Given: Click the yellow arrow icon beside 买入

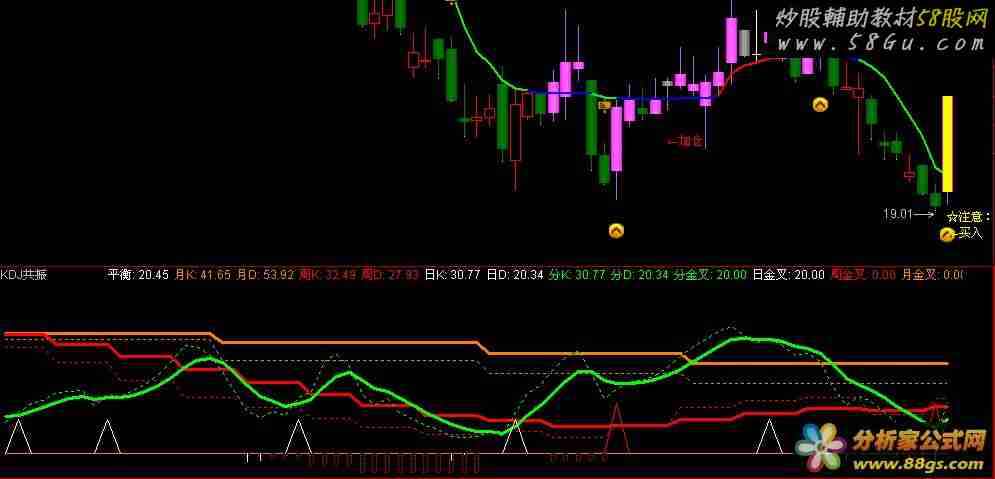Looking at the screenshot, I should click(x=946, y=234).
